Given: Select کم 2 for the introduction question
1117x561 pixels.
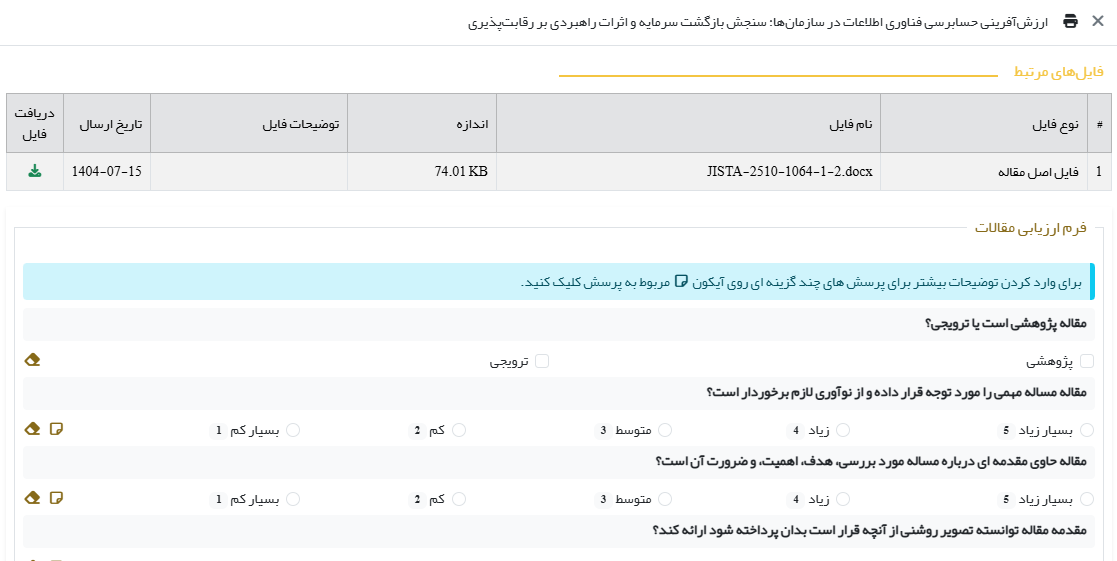Looking at the screenshot, I should pos(459,499).
